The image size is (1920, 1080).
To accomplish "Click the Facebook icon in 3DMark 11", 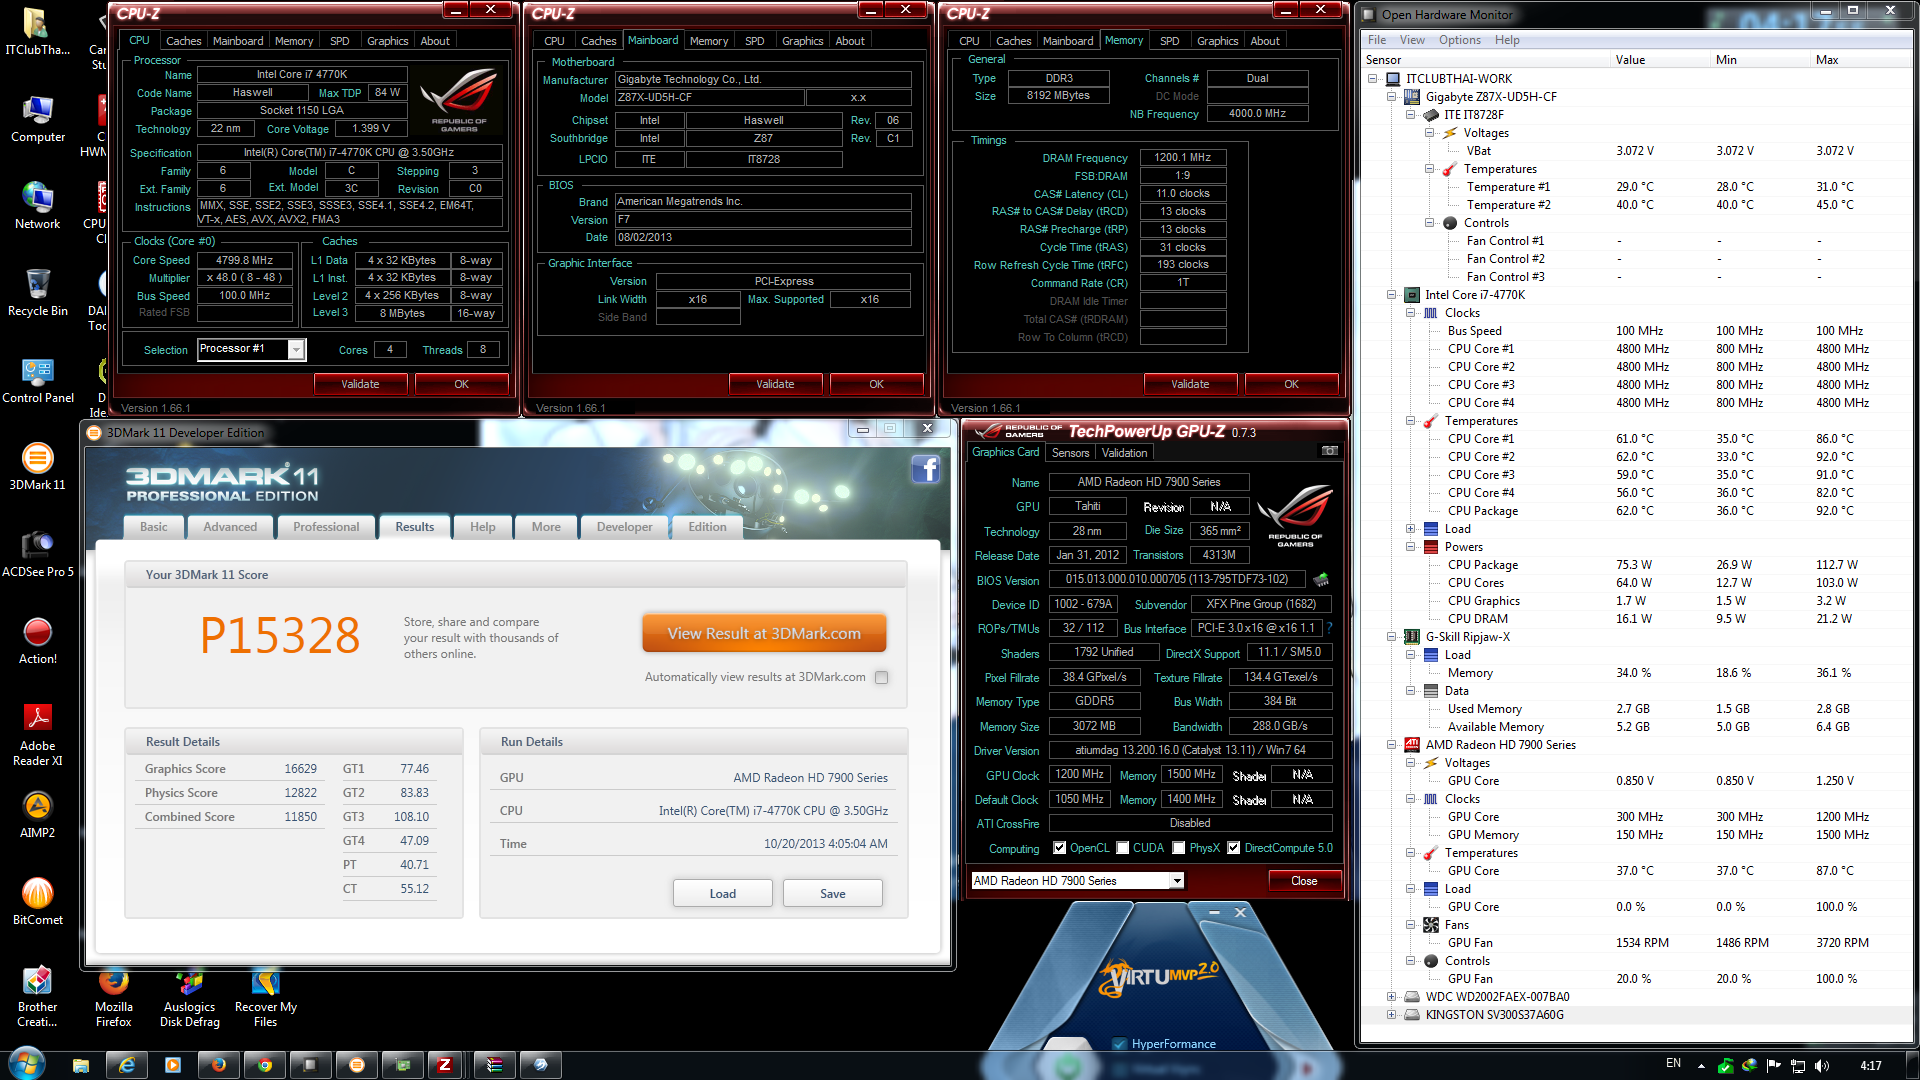I will point(925,469).
